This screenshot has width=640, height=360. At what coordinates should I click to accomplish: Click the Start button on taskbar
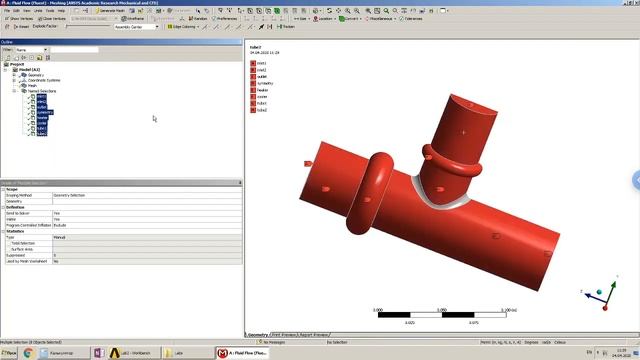pyautogui.click(x=9, y=353)
